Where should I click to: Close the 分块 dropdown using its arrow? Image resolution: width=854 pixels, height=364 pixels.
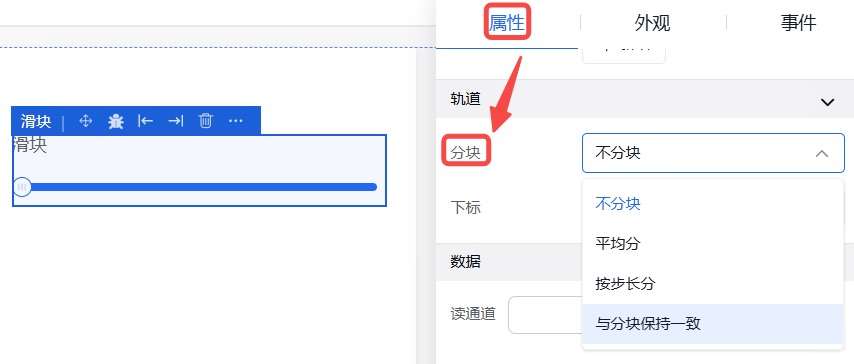(x=822, y=154)
